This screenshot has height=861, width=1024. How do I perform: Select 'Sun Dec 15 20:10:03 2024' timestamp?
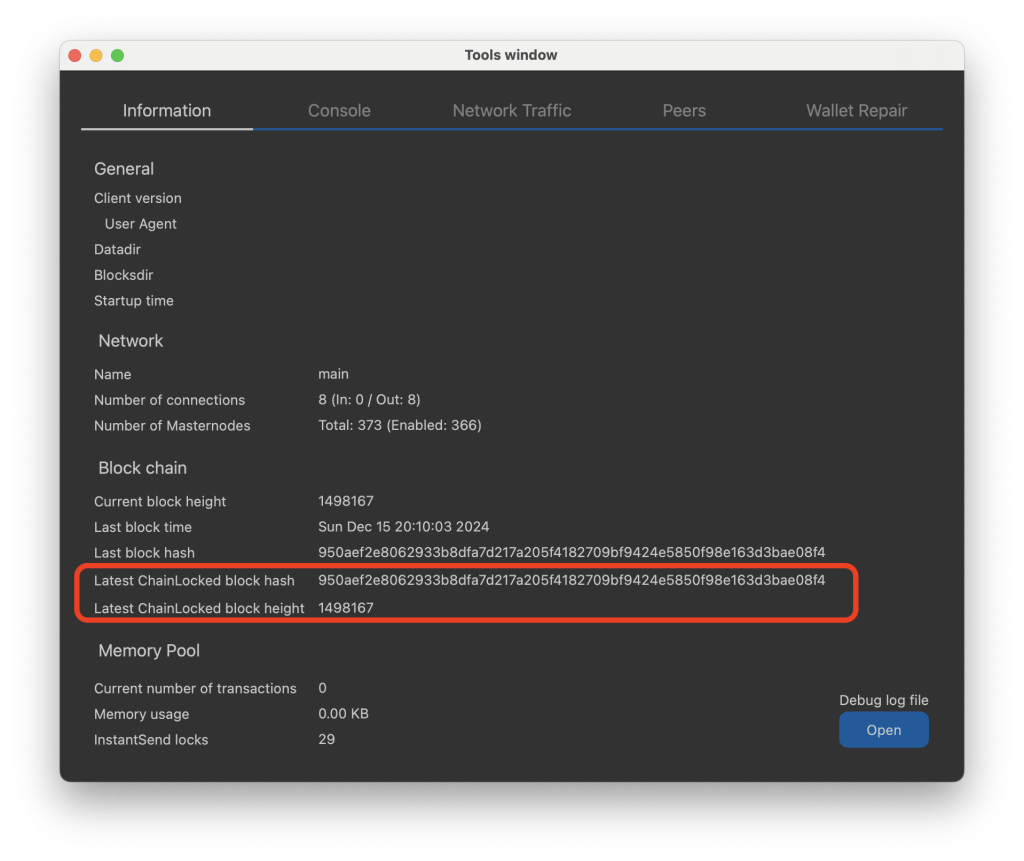(x=404, y=527)
